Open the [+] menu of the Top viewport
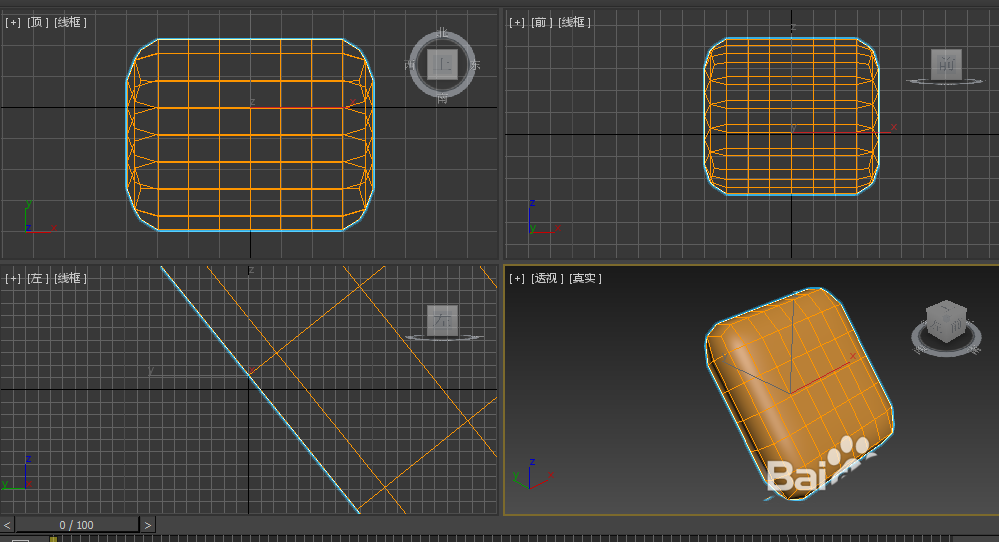The width and height of the screenshot is (999, 542). [x=13, y=22]
